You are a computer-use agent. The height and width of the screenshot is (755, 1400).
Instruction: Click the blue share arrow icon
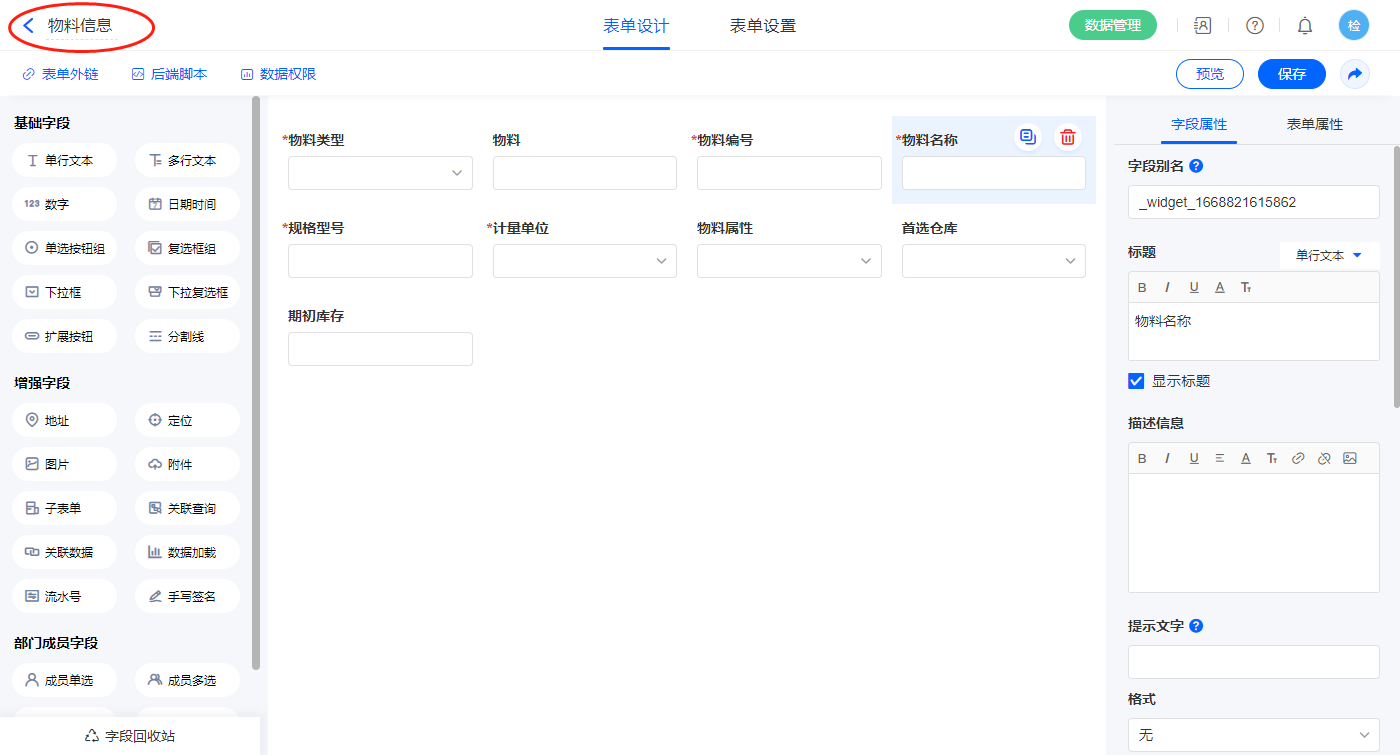(1355, 74)
